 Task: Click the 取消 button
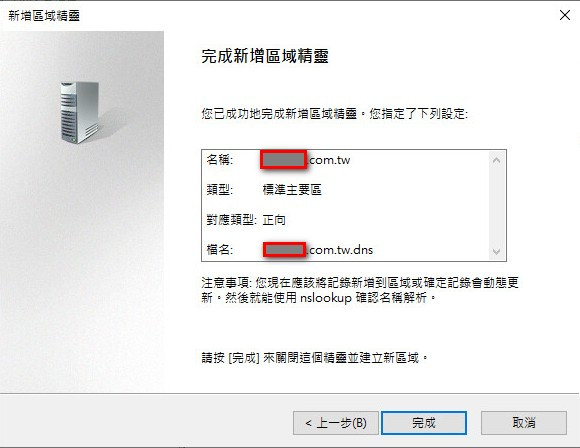click(524, 422)
